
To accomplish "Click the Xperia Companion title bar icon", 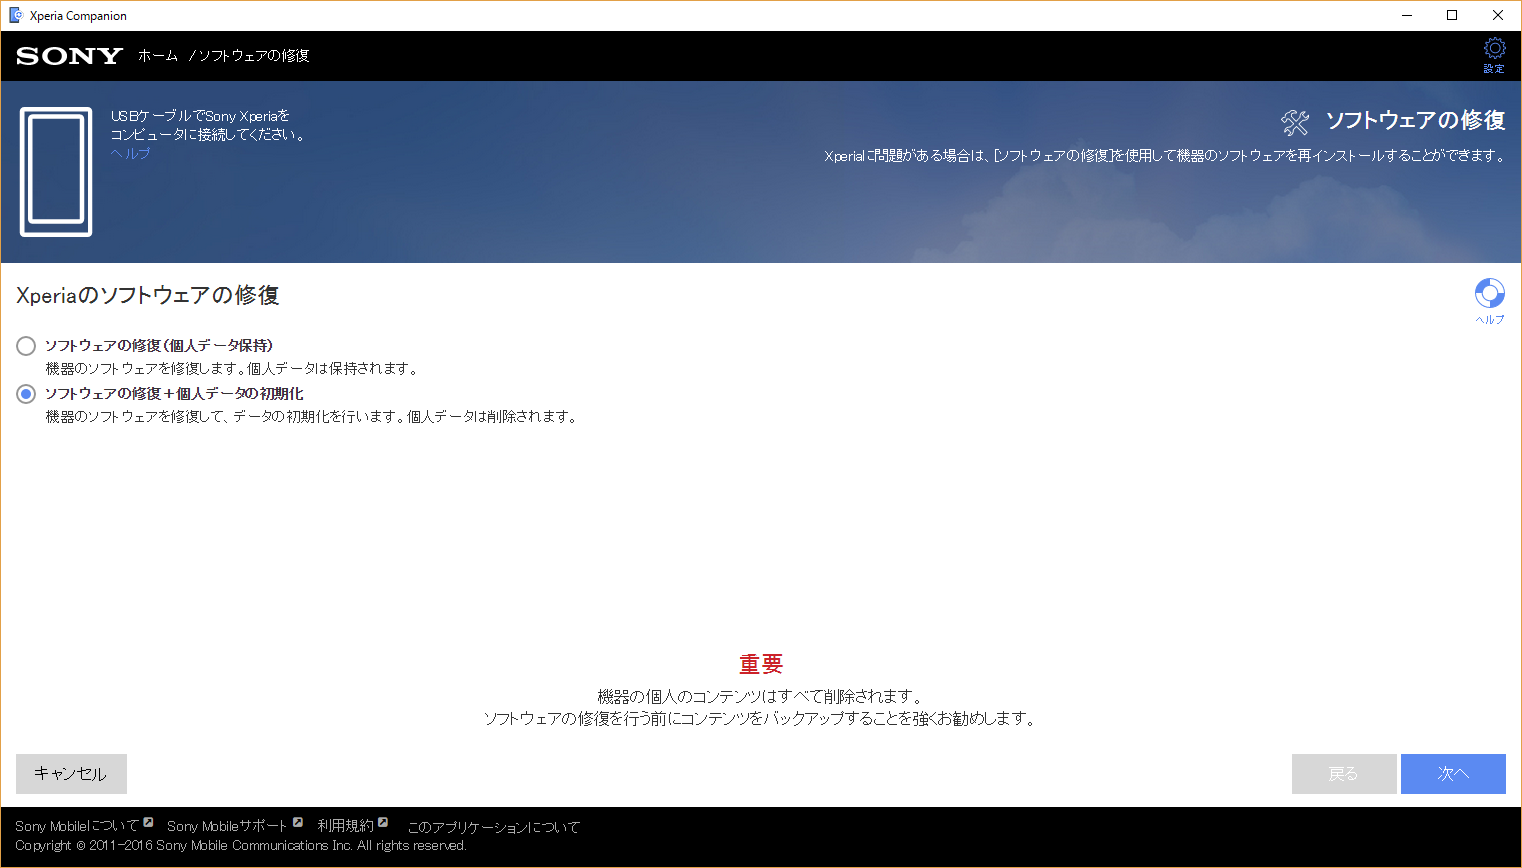I will point(15,15).
